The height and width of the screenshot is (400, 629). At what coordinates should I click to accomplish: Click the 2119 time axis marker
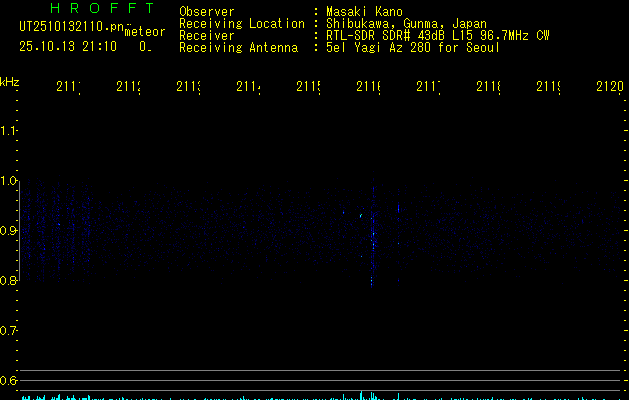point(548,87)
